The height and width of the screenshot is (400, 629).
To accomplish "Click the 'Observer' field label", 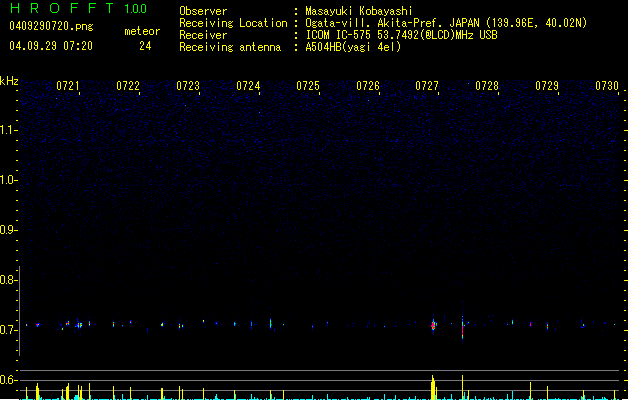I will click(203, 11).
